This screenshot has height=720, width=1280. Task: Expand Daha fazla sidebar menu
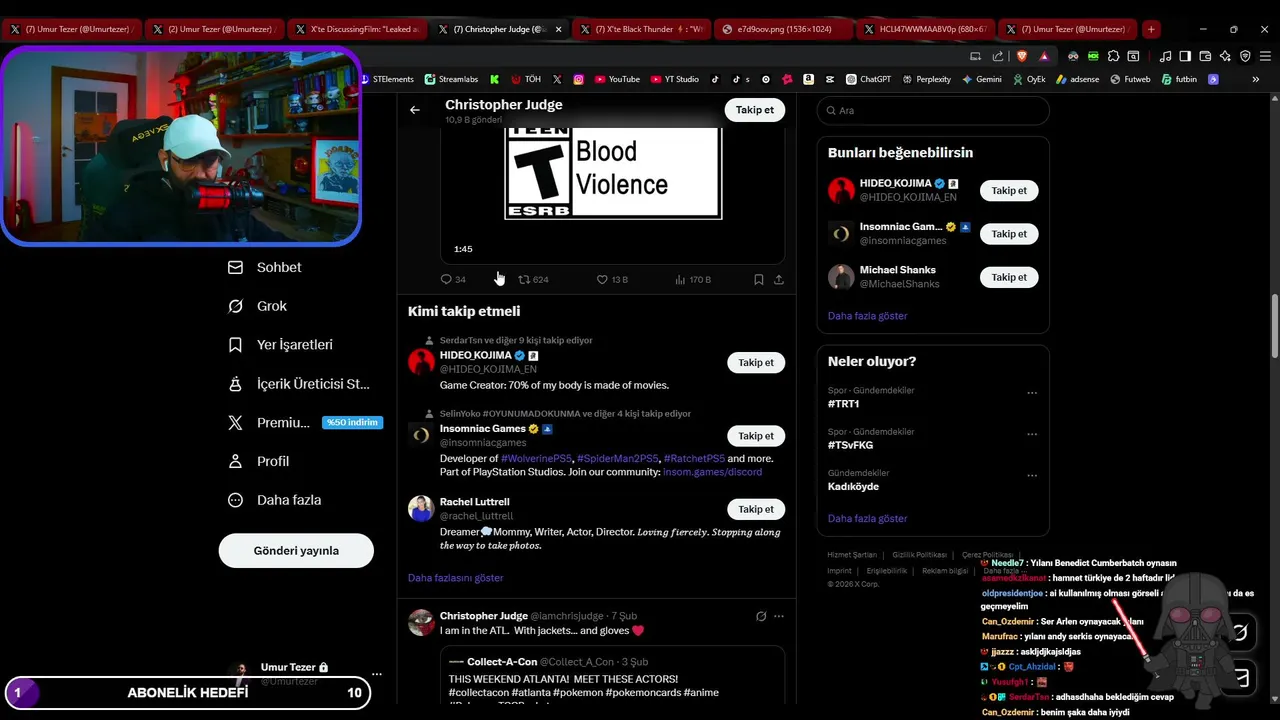tap(274, 500)
